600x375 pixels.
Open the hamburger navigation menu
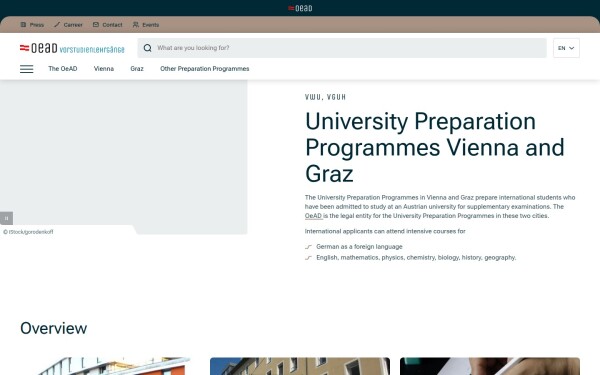[x=26, y=69]
